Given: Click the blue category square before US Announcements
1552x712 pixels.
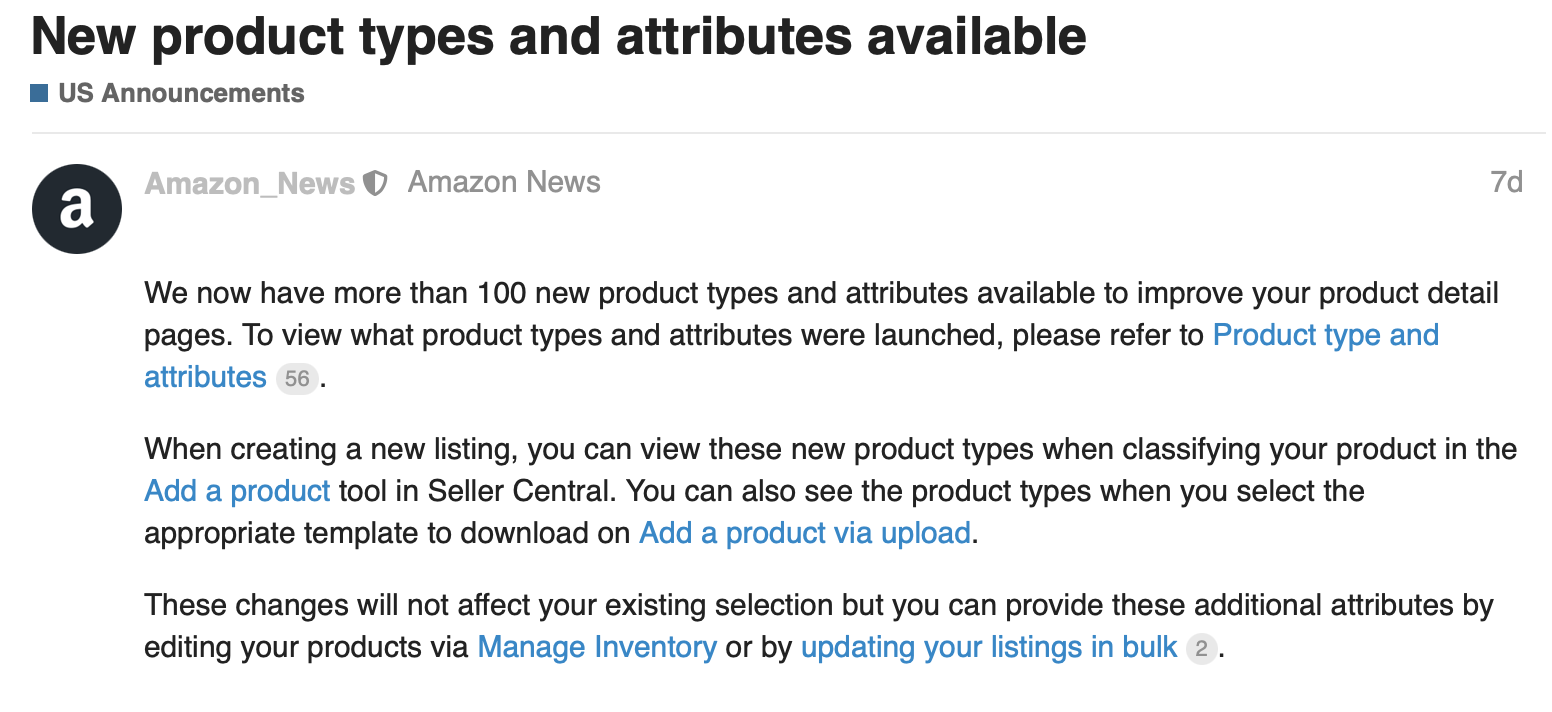Looking at the screenshot, I should pos(40,94).
